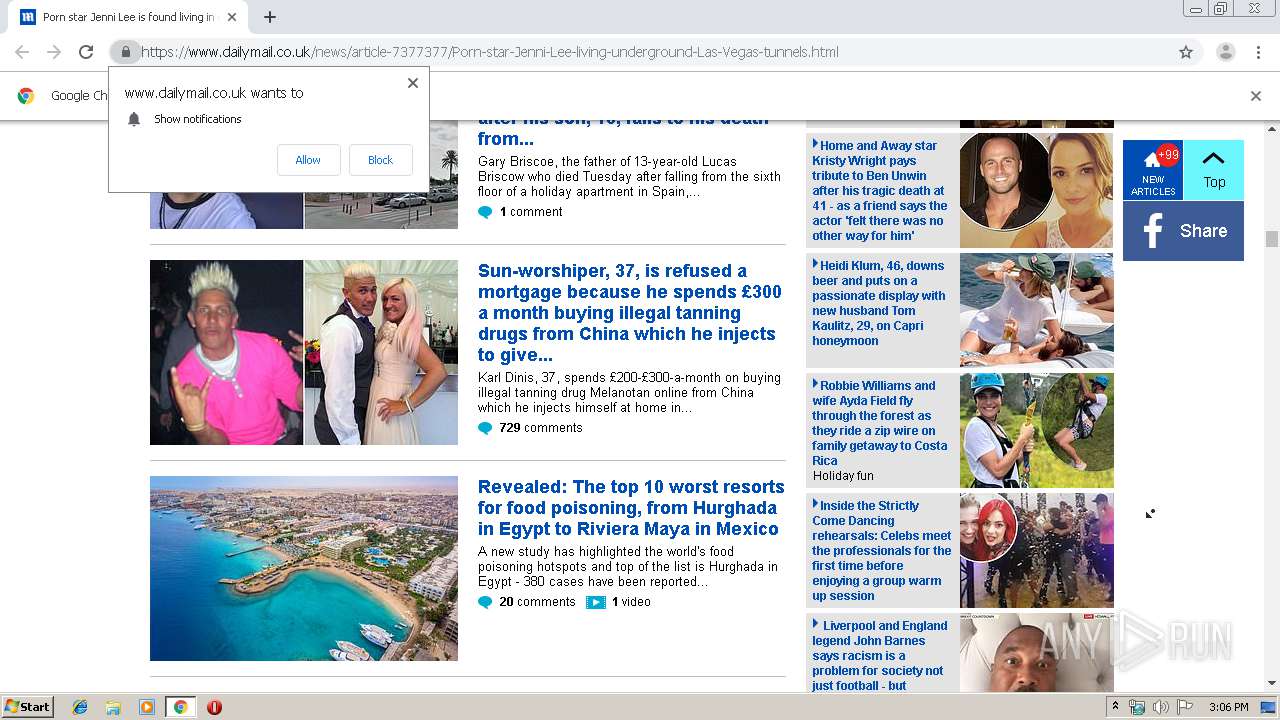Image resolution: width=1280 pixels, height=720 pixels.
Task: Open Windows Explorer folder from taskbar
Action: point(113,707)
